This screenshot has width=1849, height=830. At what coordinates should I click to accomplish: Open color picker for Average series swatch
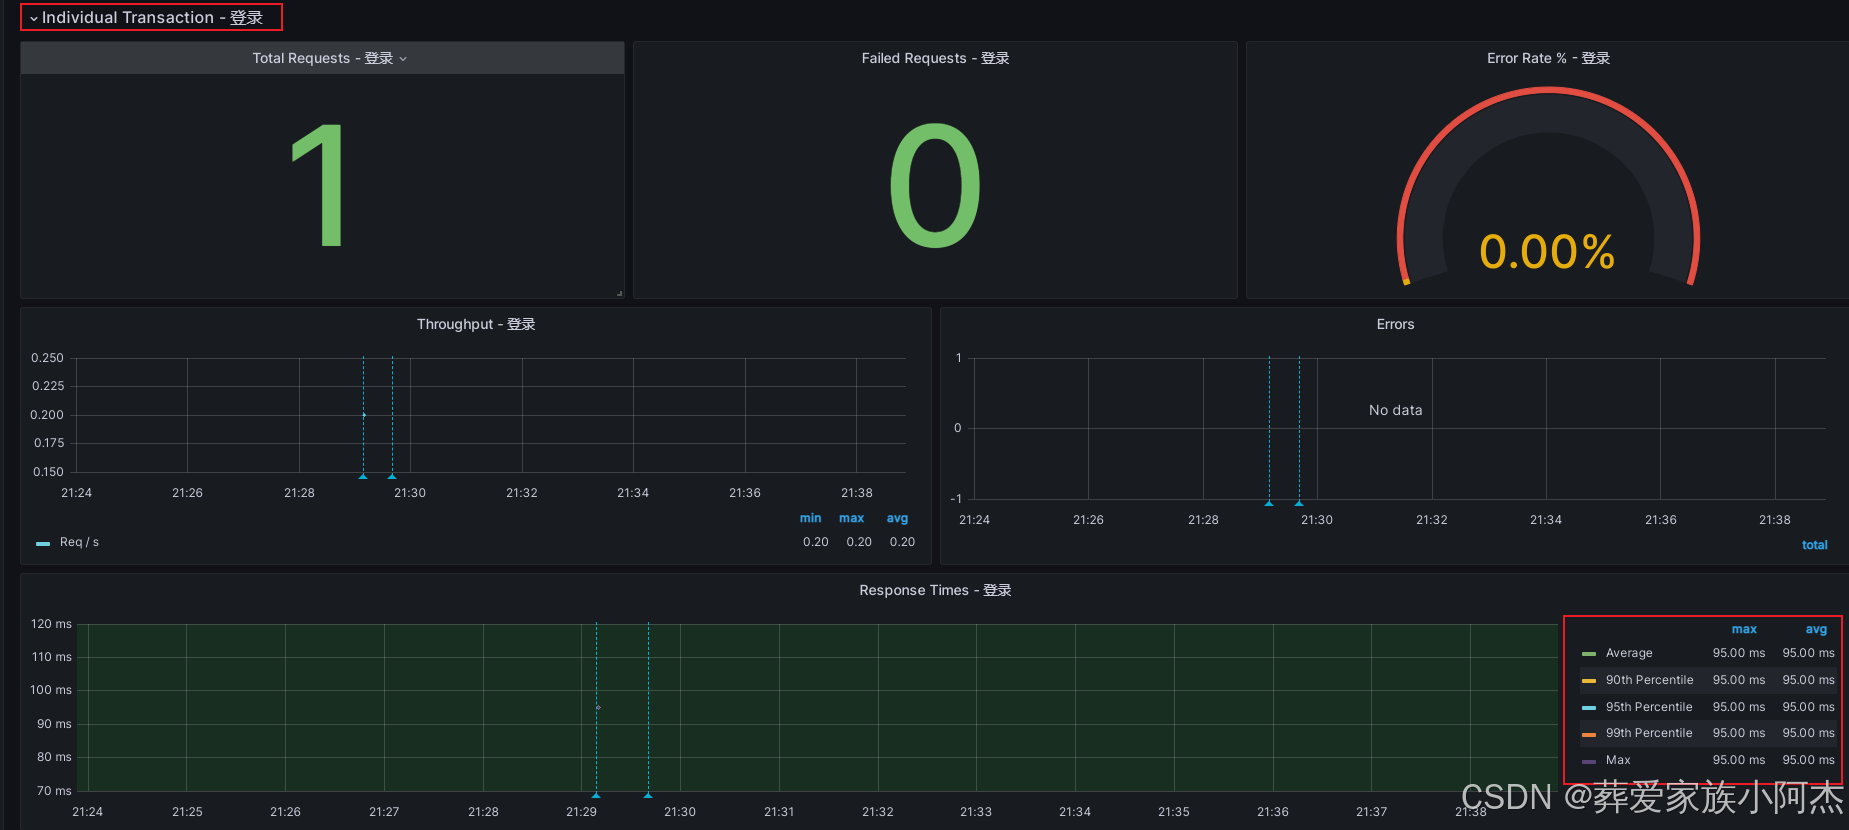(1589, 654)
